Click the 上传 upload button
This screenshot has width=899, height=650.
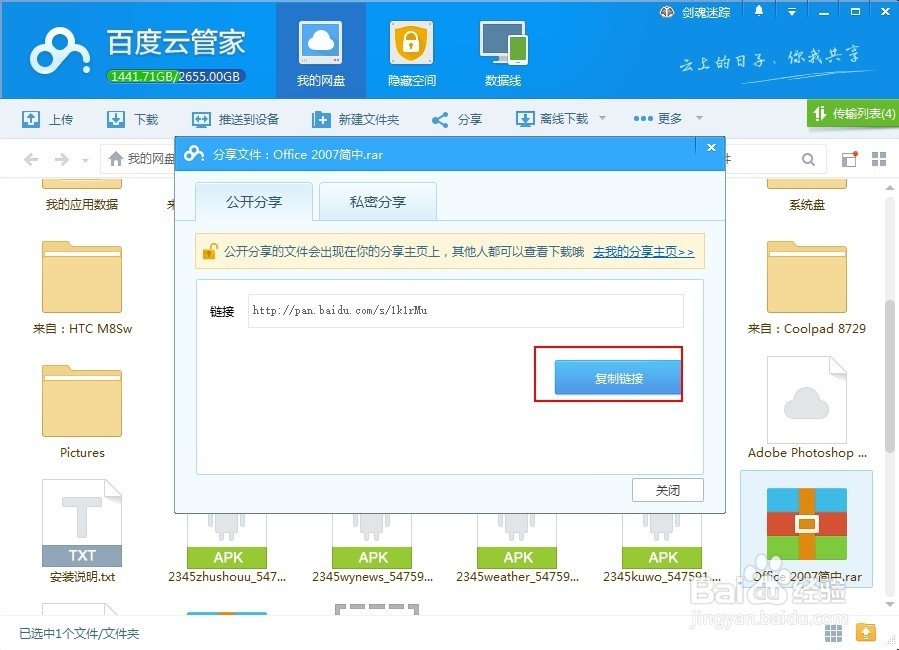pos(48,119)
